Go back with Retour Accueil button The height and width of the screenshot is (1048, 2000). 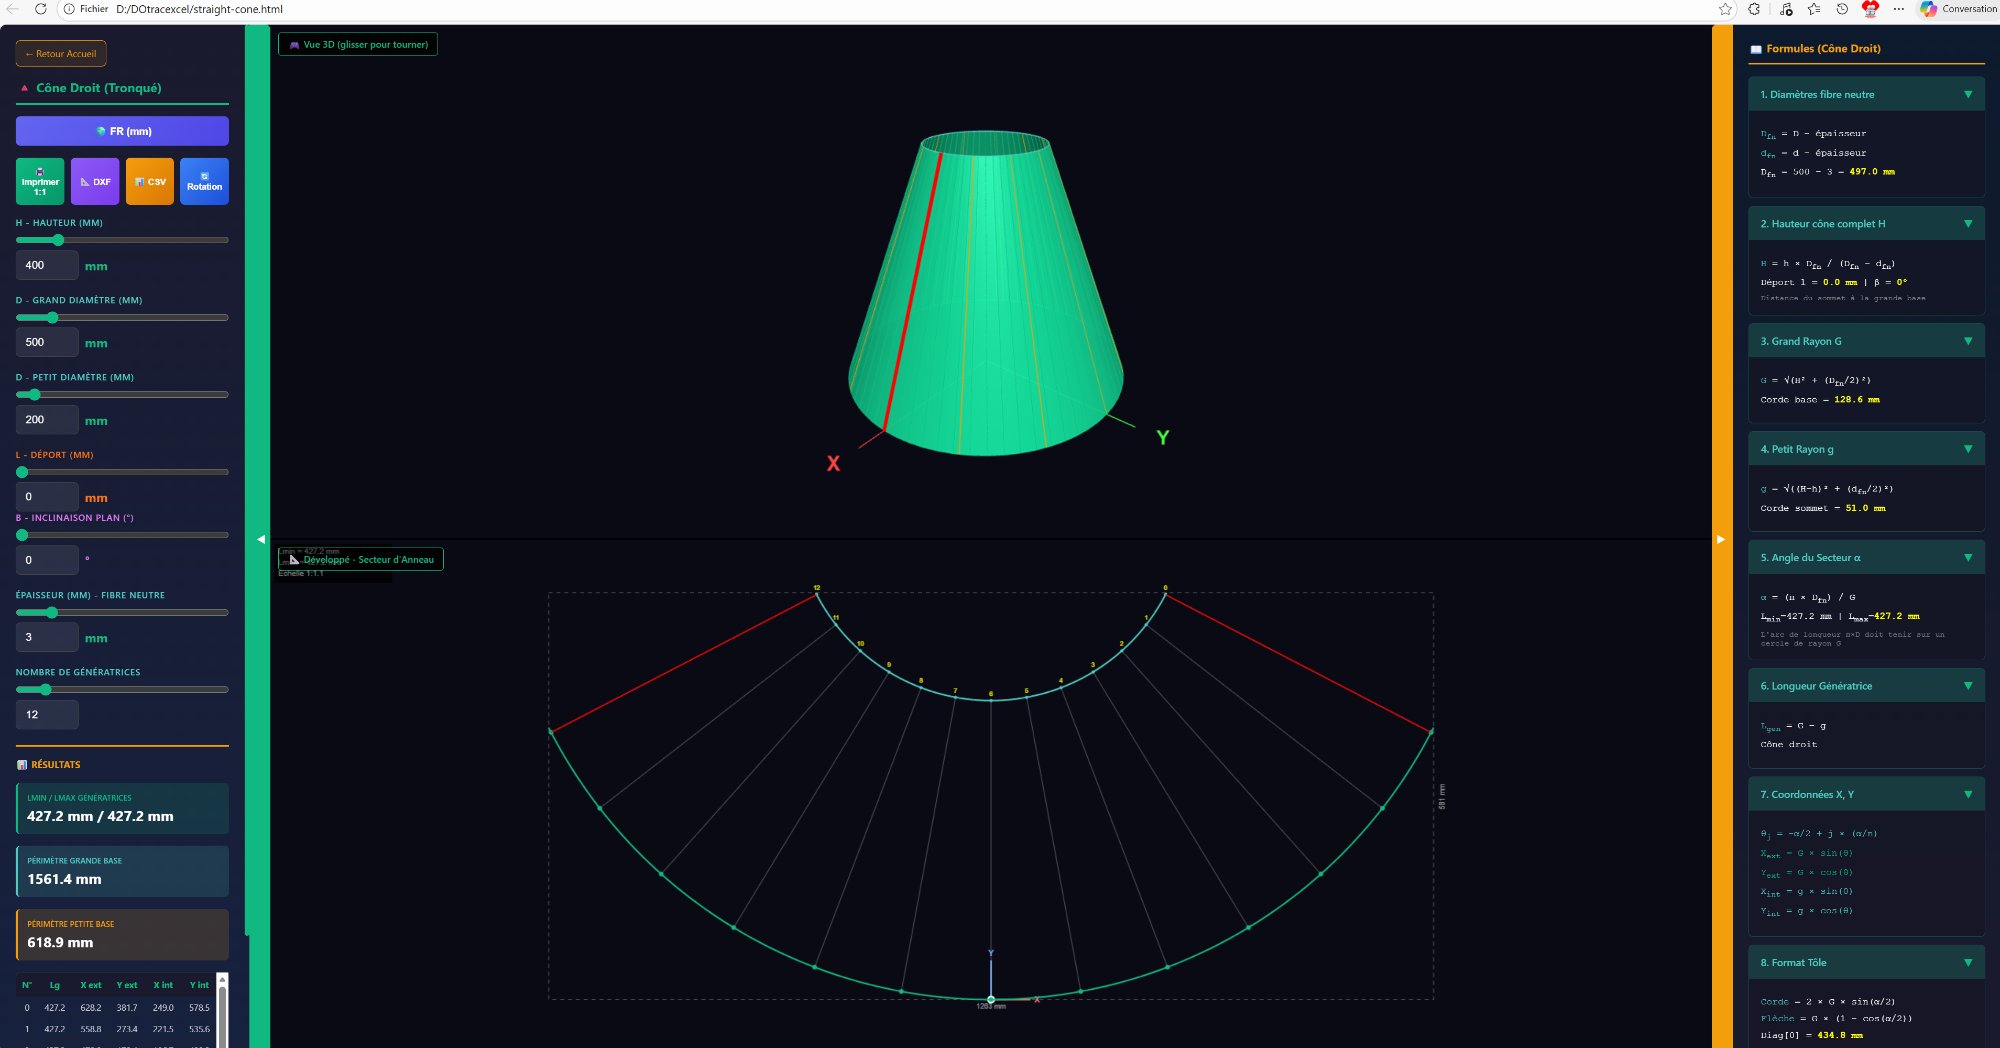[x=61, y=53]
